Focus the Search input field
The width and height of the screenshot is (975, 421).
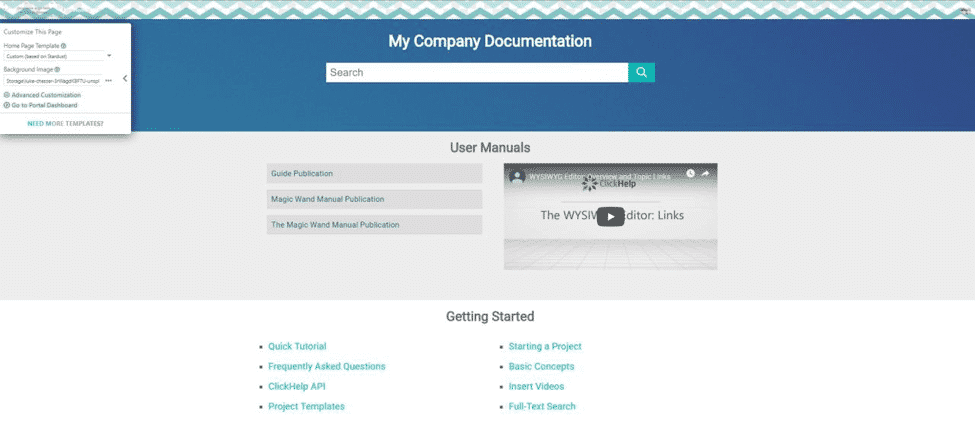point(477,72)
